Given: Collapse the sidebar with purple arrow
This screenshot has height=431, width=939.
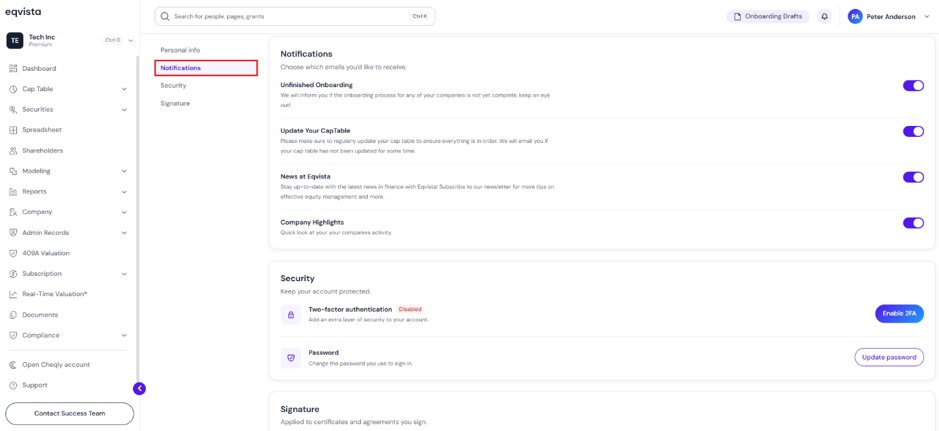Looking at the screenshot, I should coord(140,388).
